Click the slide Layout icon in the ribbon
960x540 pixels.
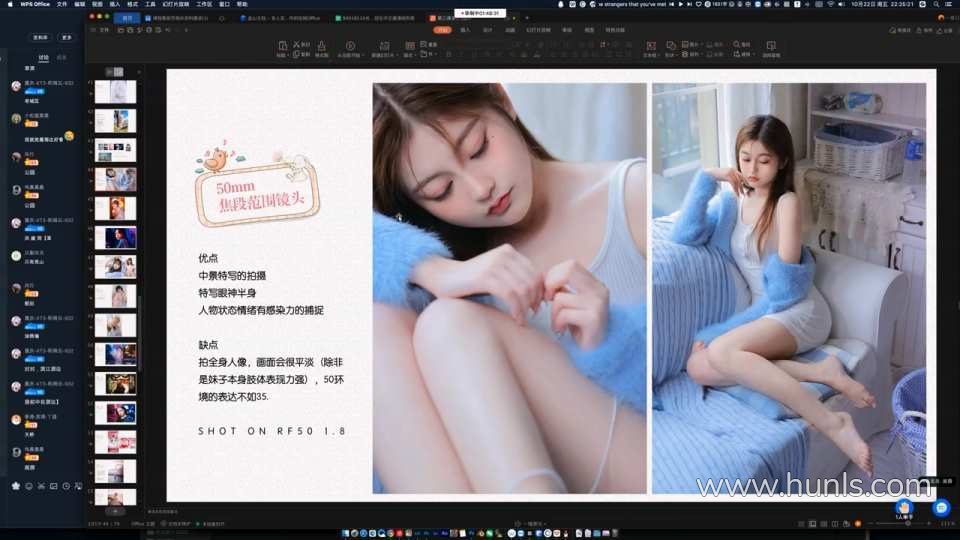click(410, 45)
